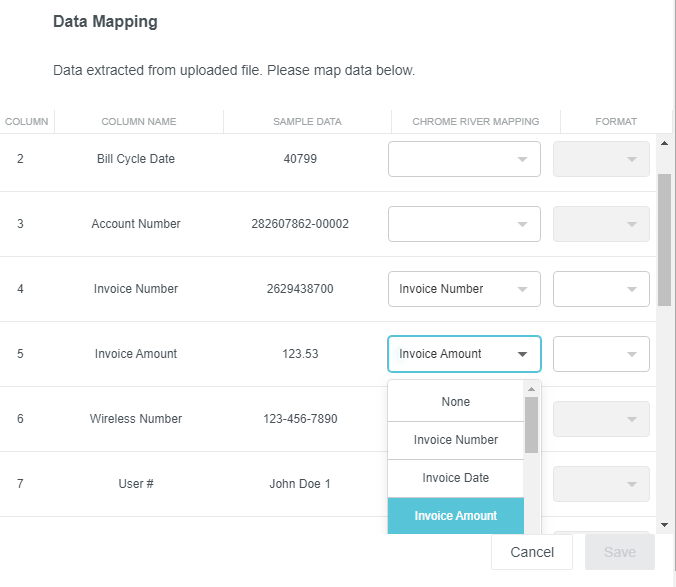Open Bill Cycle Date mapping dropdown

coord(464,159)
